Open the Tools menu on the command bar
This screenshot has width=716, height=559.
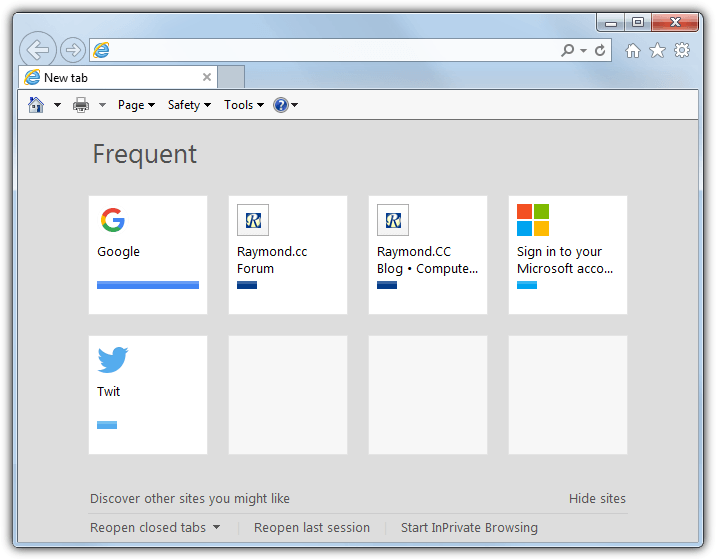(x=244, y=105)
